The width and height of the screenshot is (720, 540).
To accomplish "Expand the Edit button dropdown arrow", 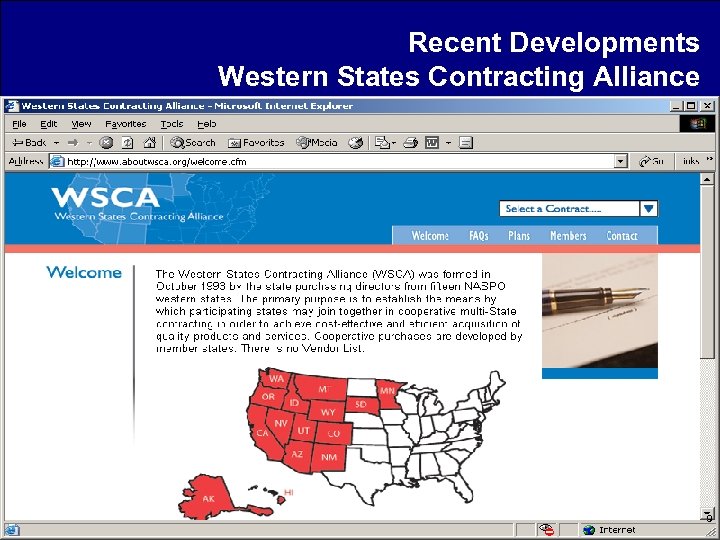I will pos(448,143).
